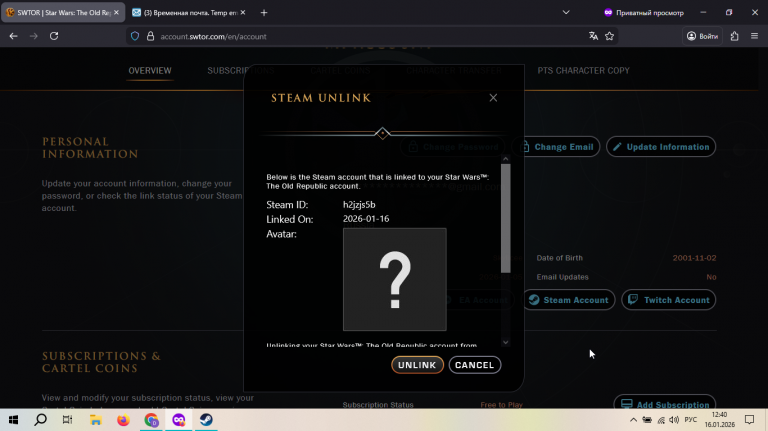Open the Windows Start menu
Image resolution: width=768 pixels, height=431 pixels.
click(x=13, y=420)
